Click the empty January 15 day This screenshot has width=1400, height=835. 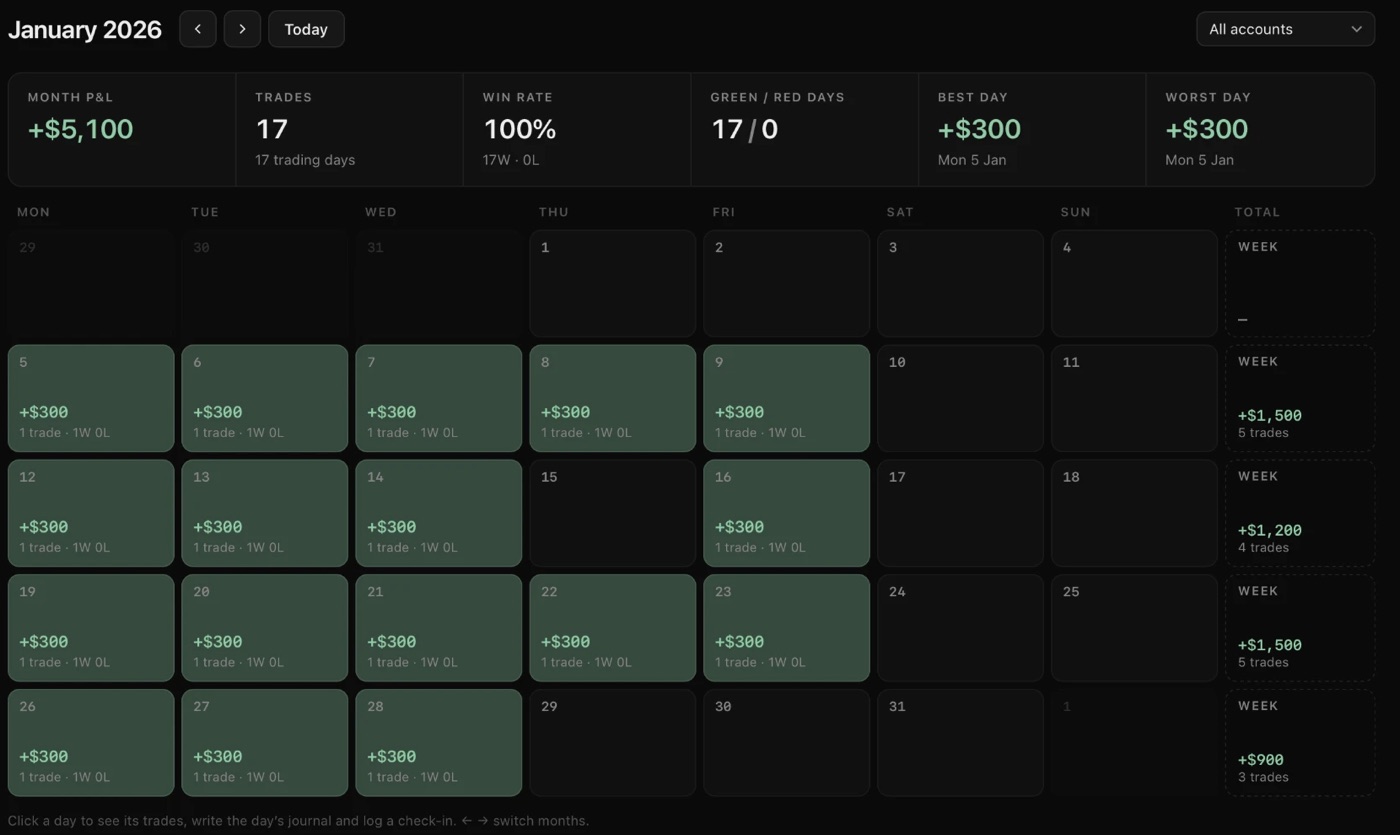pyautogui.click(x=613, y=513)
